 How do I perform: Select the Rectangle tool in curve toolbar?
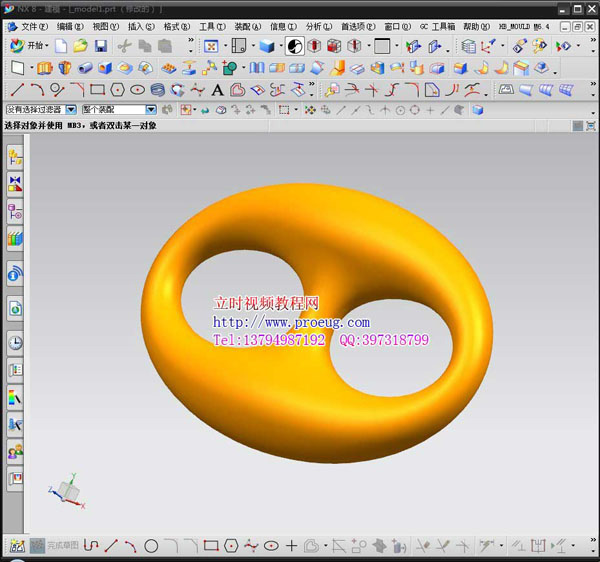pyautogui.click(x=97, y=90)
